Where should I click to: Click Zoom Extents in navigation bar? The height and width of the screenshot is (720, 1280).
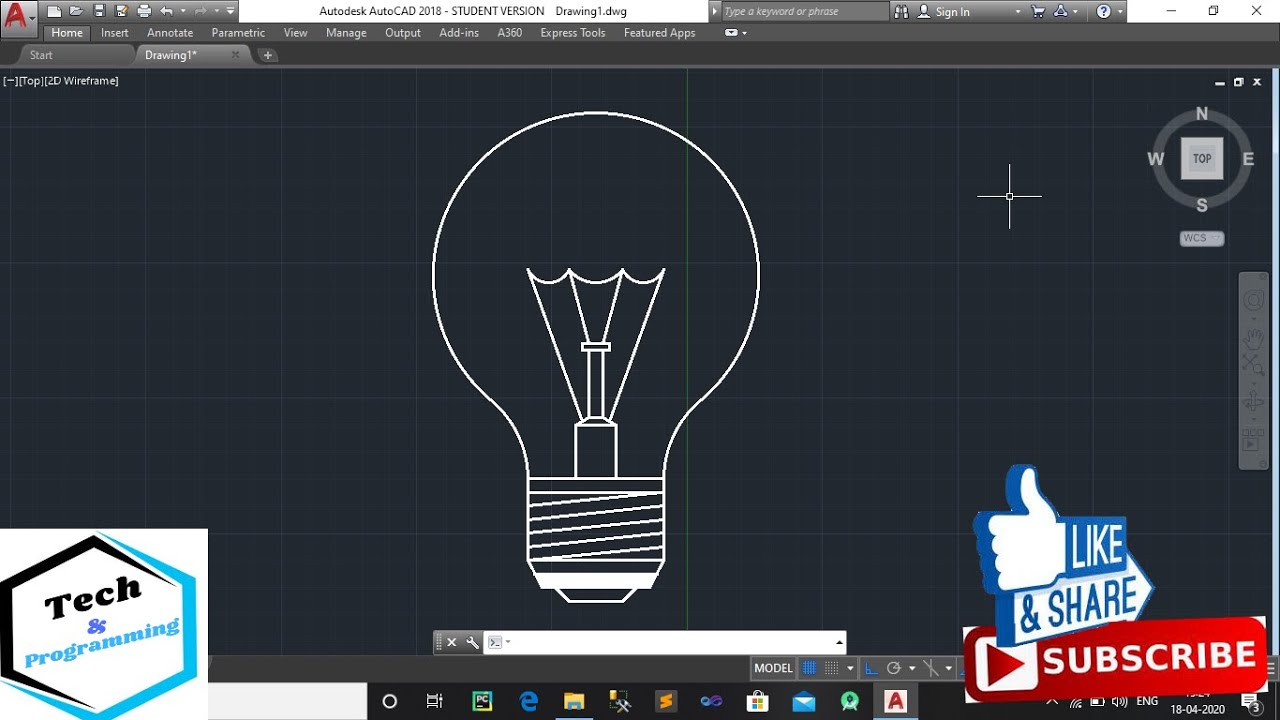(x=1253, y=367)
